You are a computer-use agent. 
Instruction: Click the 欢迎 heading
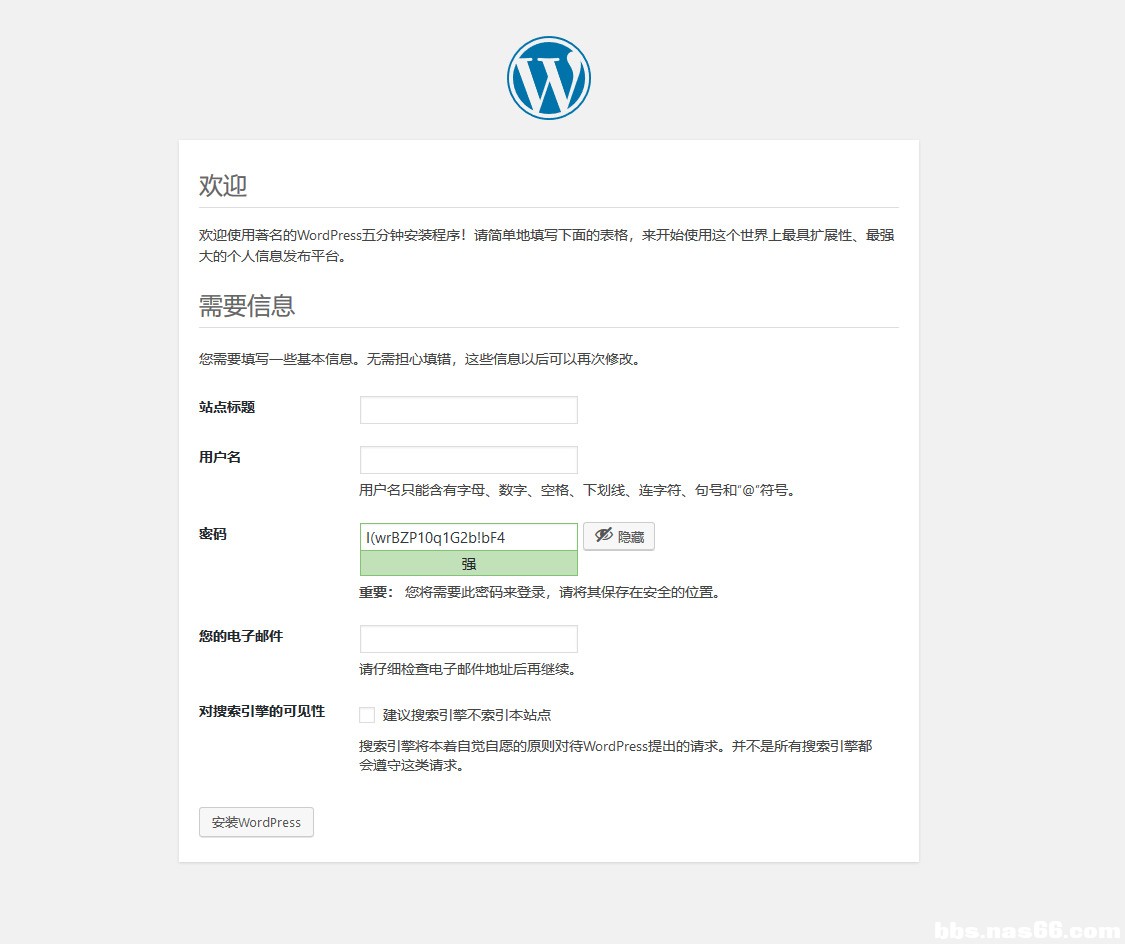point(222,186)
